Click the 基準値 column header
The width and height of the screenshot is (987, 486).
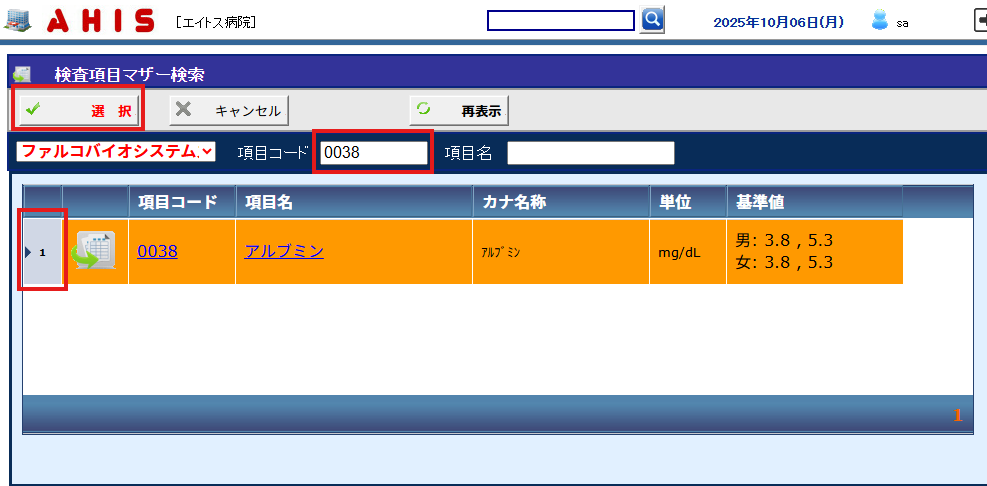tap(760, 202)
